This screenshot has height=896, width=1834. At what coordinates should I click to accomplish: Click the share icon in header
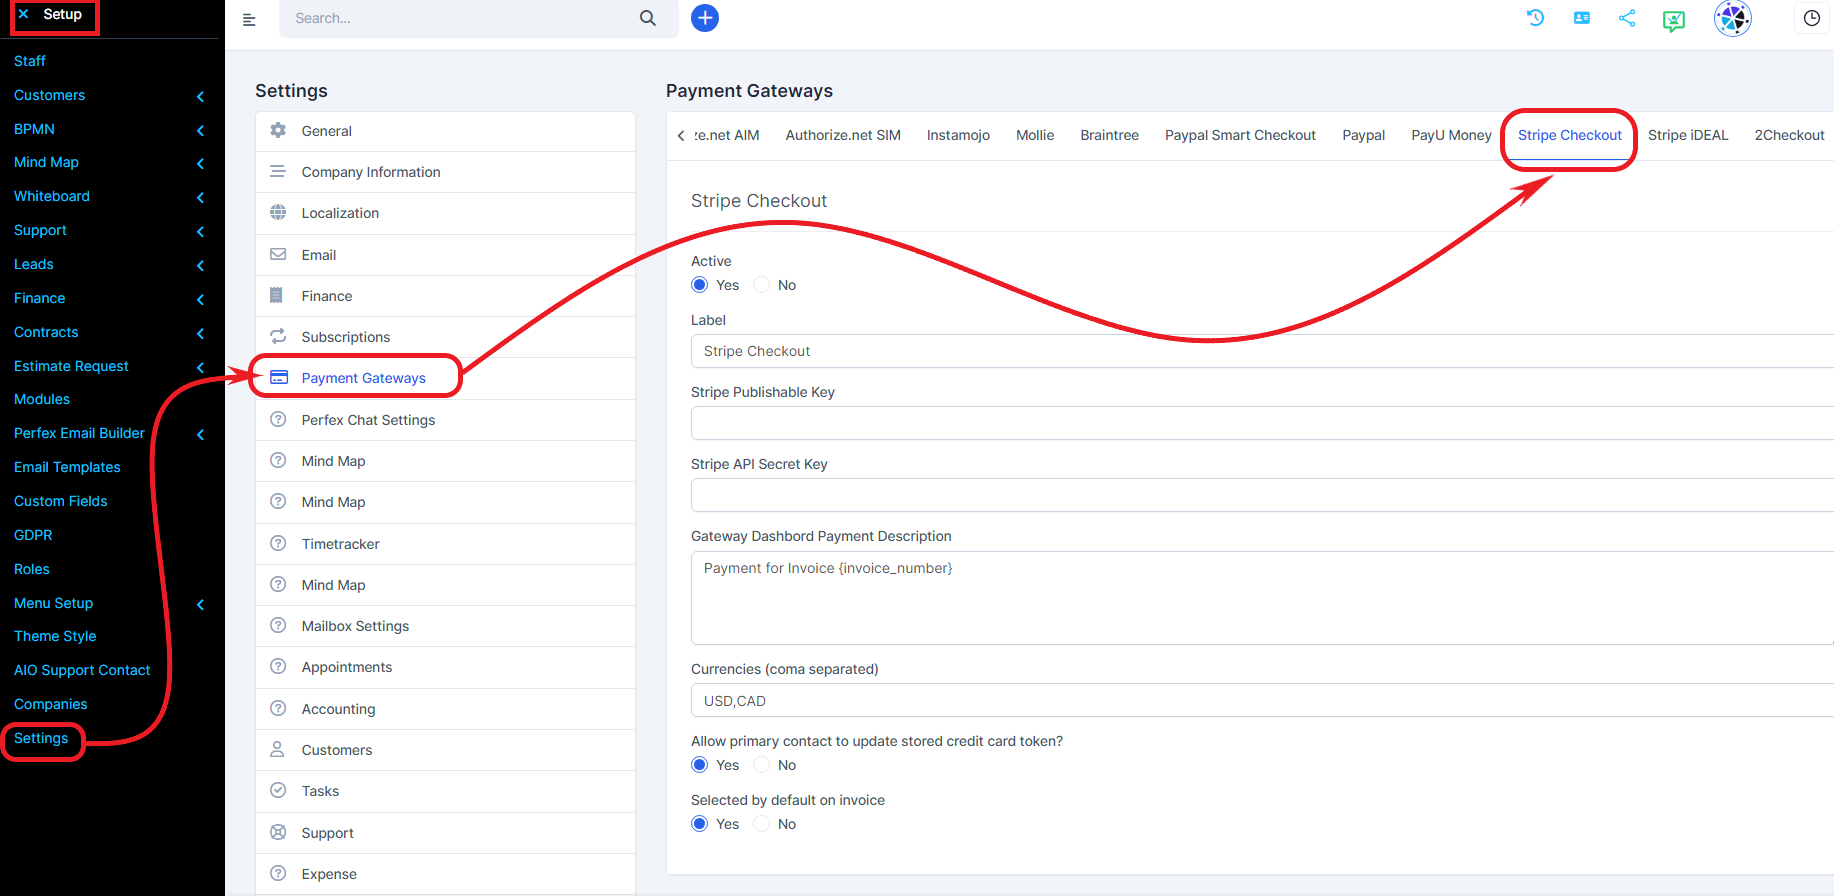point(1627,18)
